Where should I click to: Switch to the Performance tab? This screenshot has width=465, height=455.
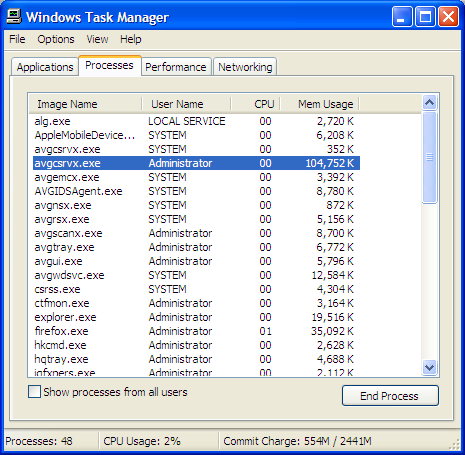coord(176,67)
